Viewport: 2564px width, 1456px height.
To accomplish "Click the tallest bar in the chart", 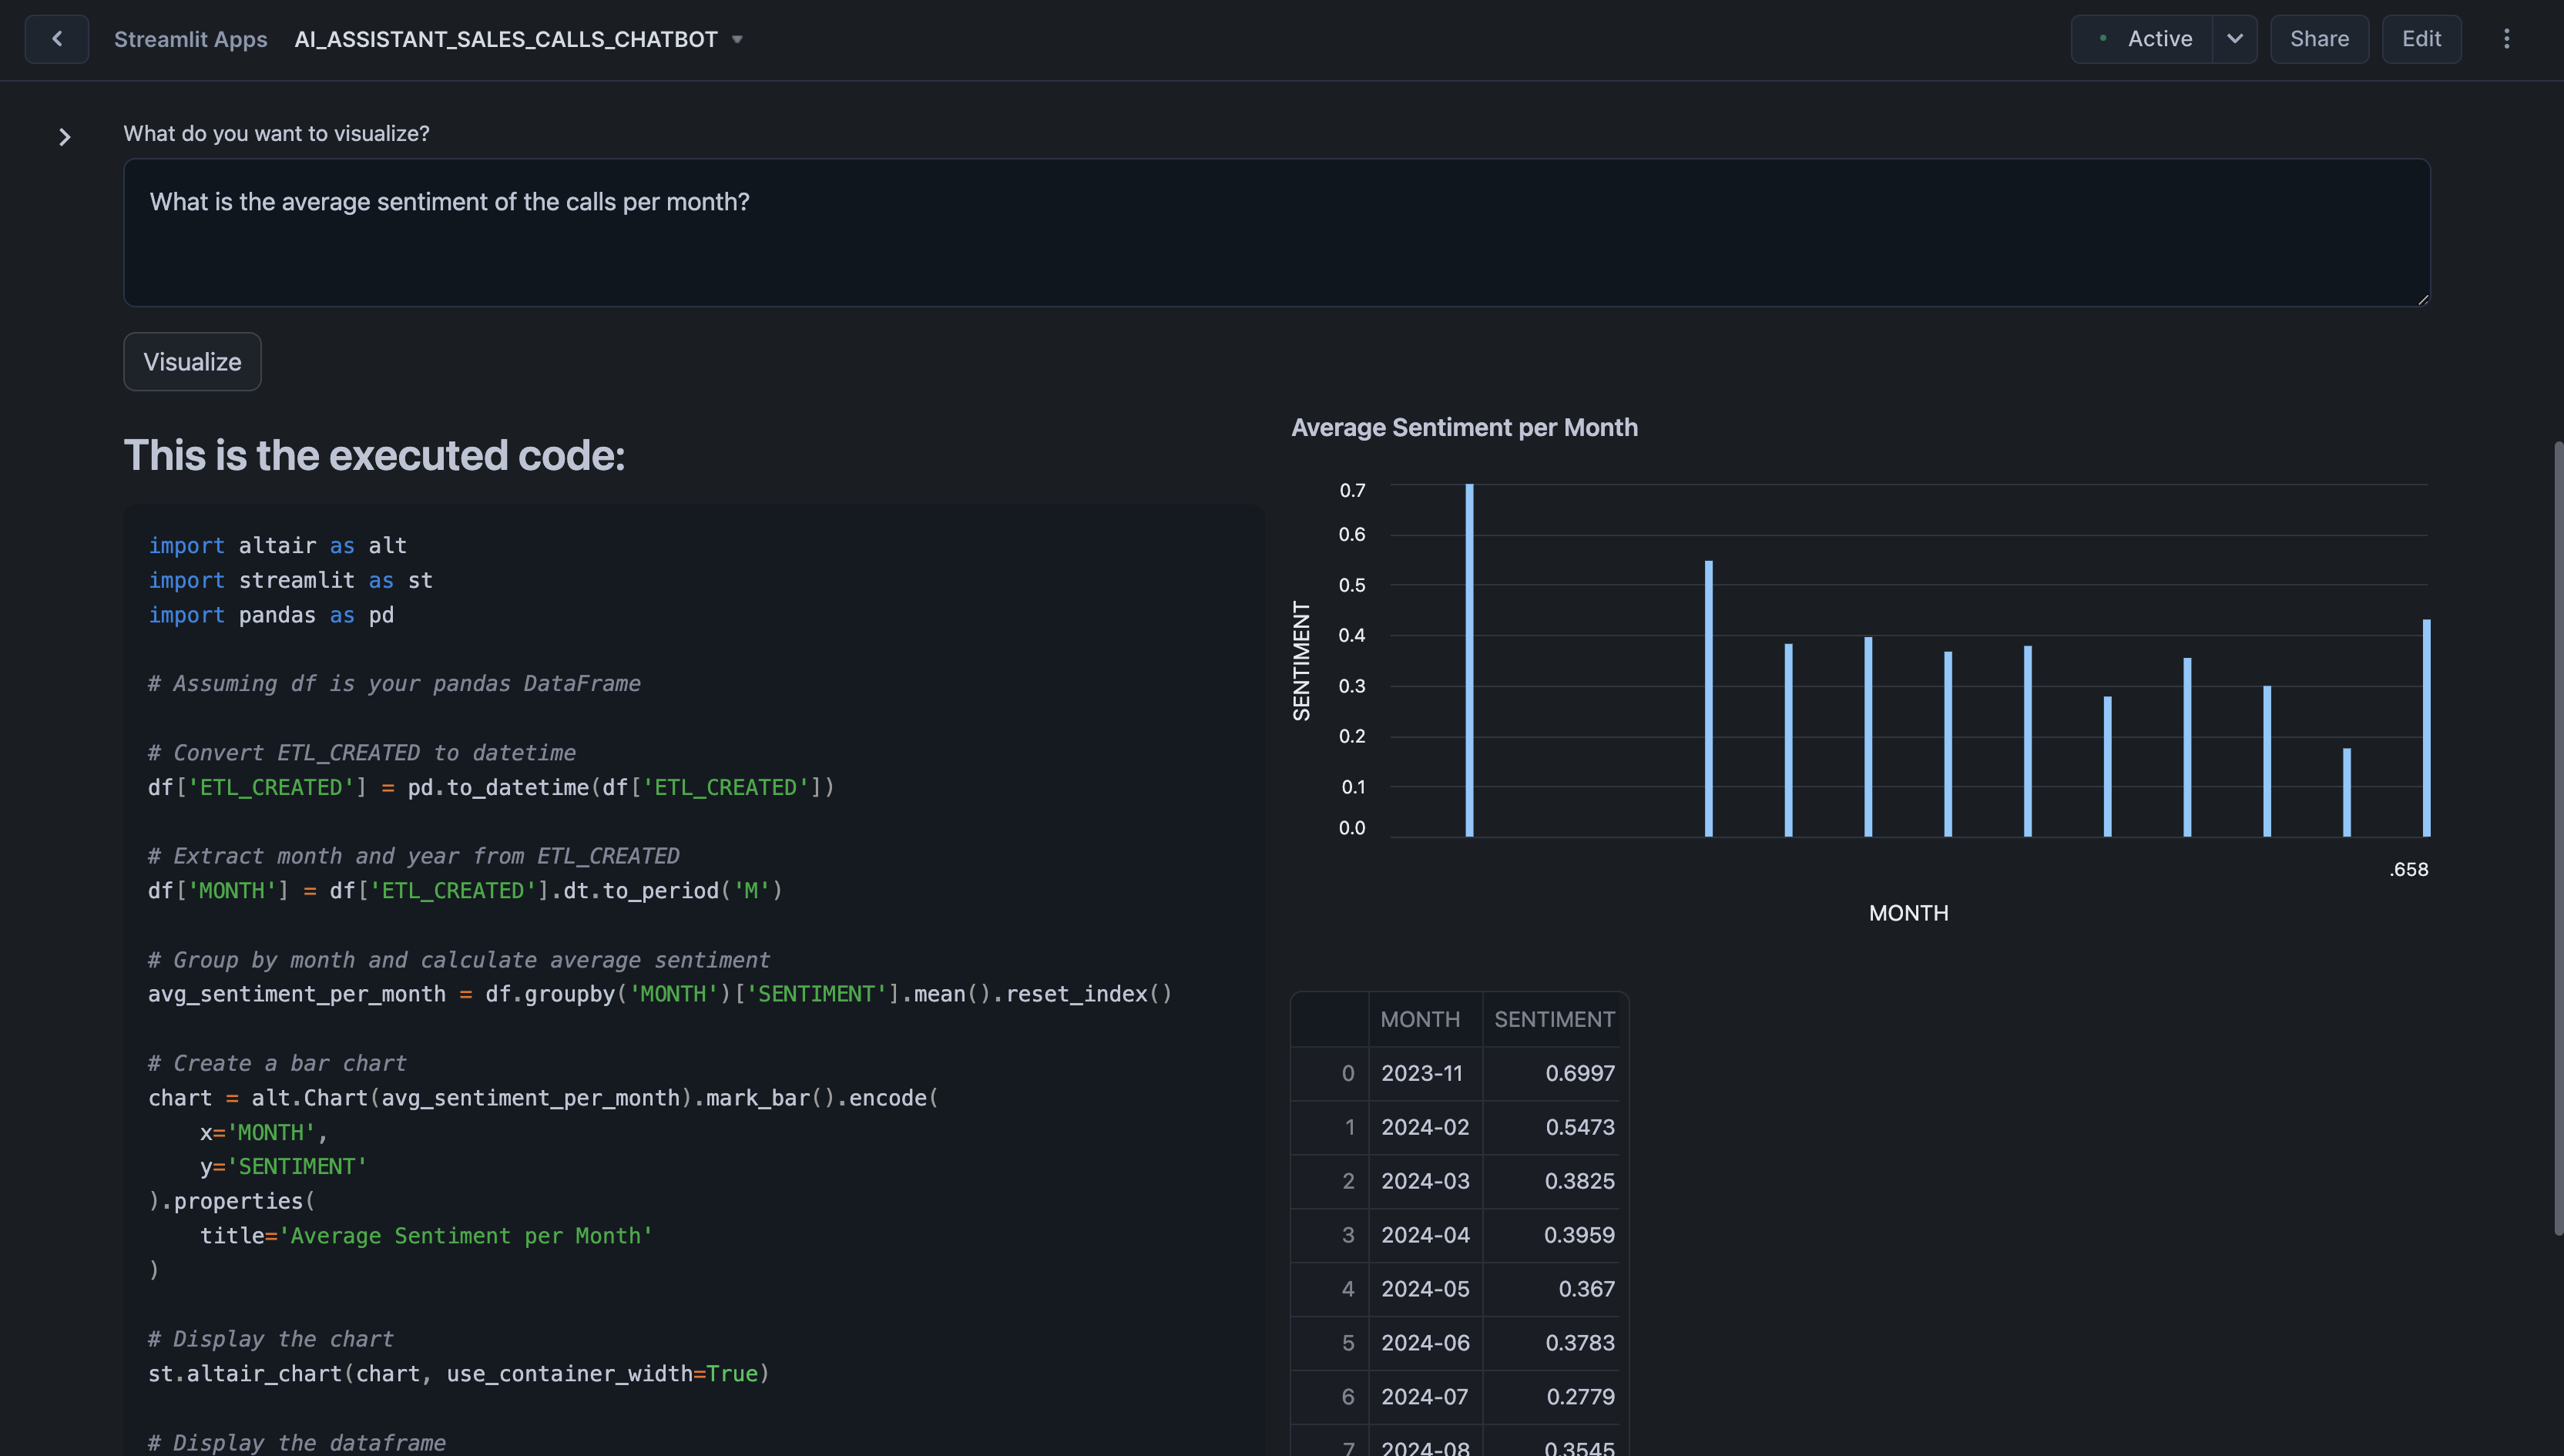I will coord(1469,660).
